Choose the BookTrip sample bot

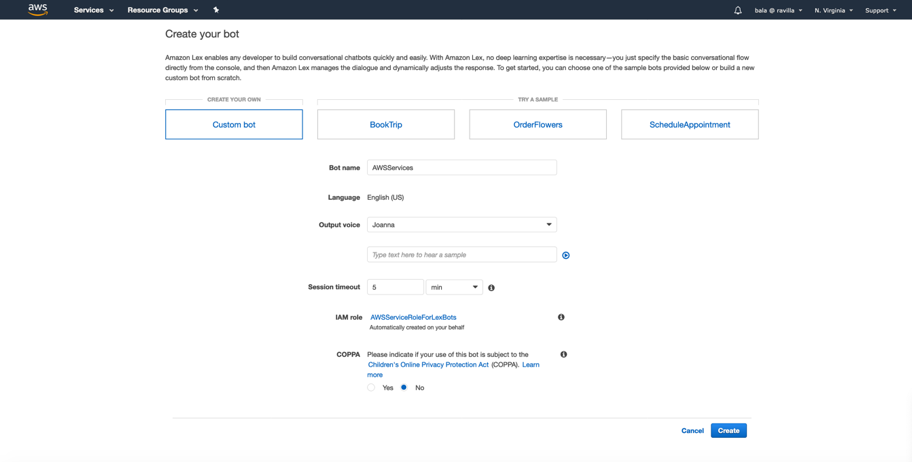coord(386,125)
